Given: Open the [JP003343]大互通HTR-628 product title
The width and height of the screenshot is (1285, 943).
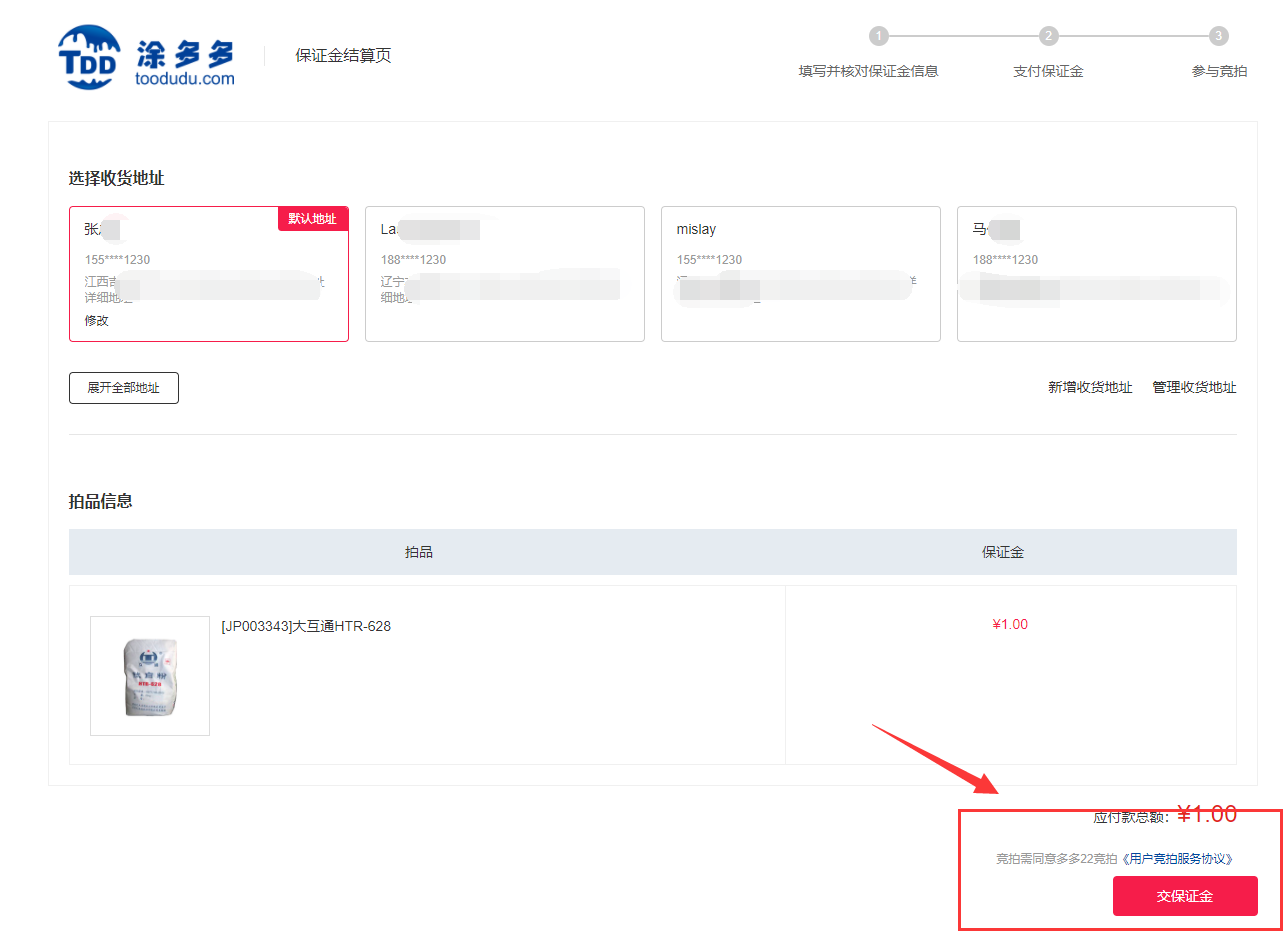Looking at the screenshot, I should point(306,627).
